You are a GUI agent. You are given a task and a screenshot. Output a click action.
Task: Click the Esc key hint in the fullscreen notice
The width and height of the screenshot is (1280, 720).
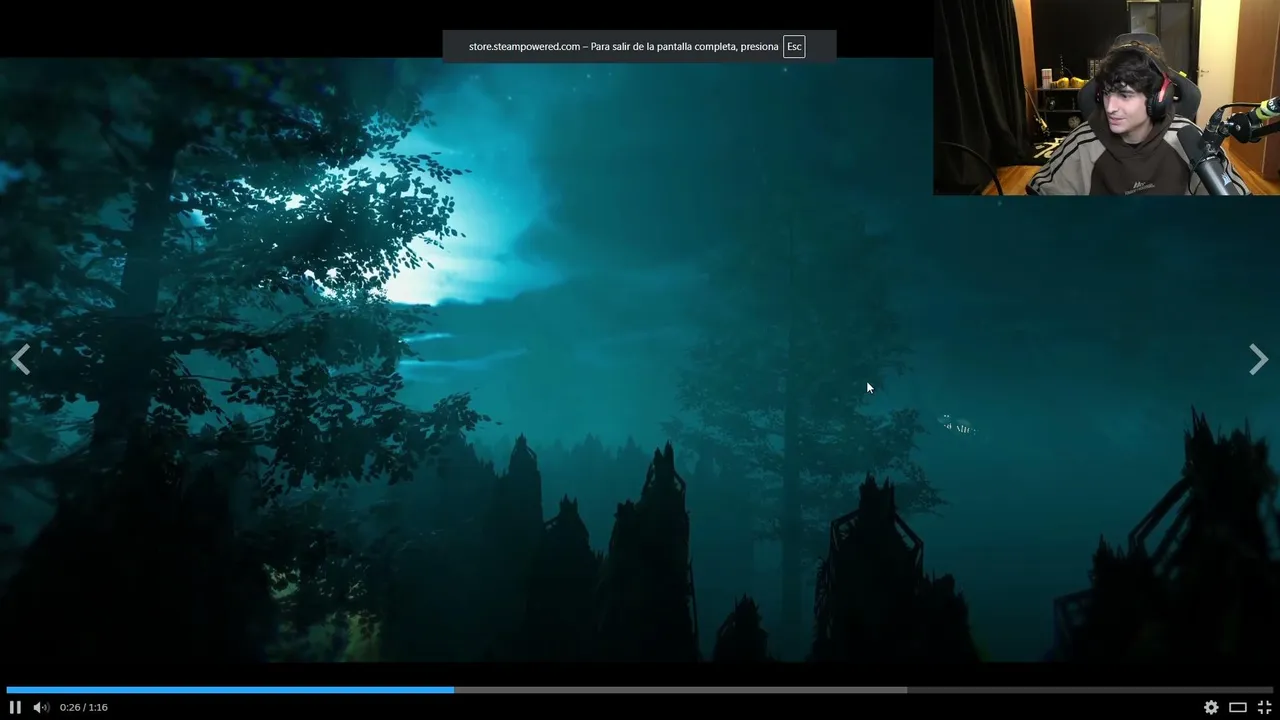(794, 47)
